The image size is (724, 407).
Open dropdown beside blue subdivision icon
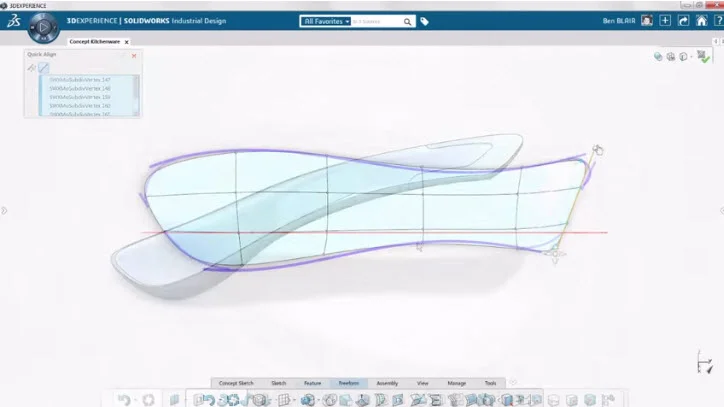319,400
